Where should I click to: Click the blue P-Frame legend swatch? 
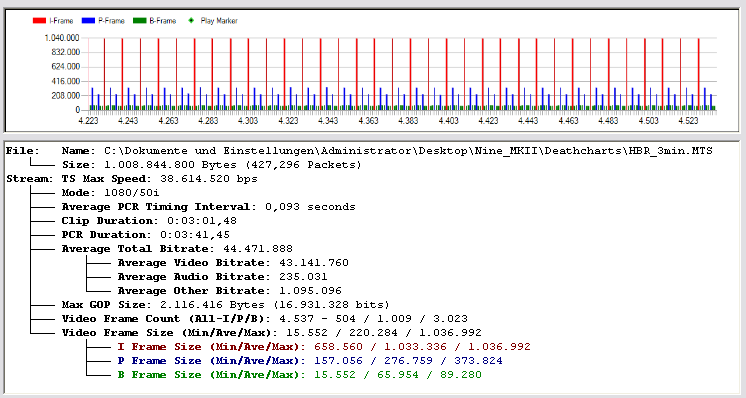click(x=88, y=21)
